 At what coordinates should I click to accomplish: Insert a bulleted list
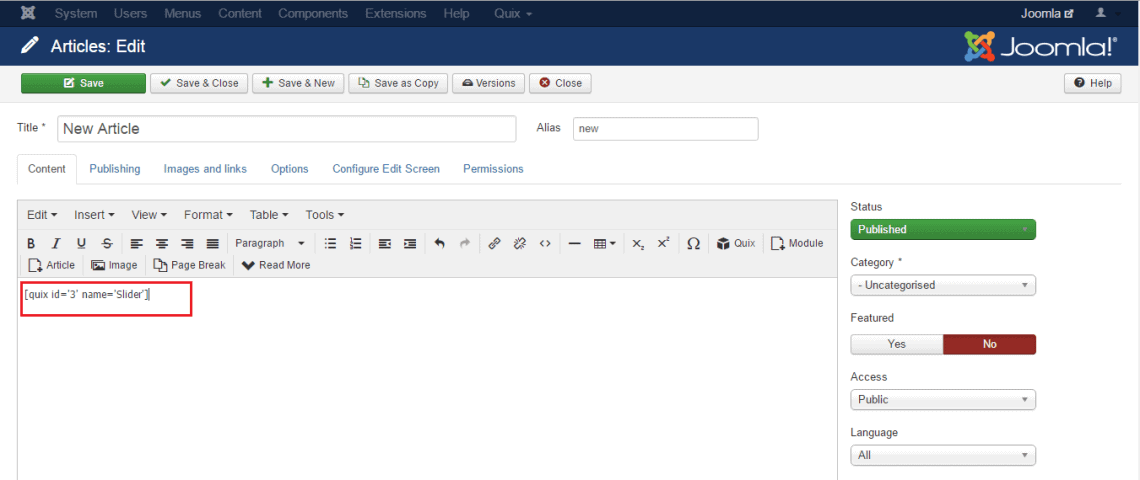pos(331,243)
